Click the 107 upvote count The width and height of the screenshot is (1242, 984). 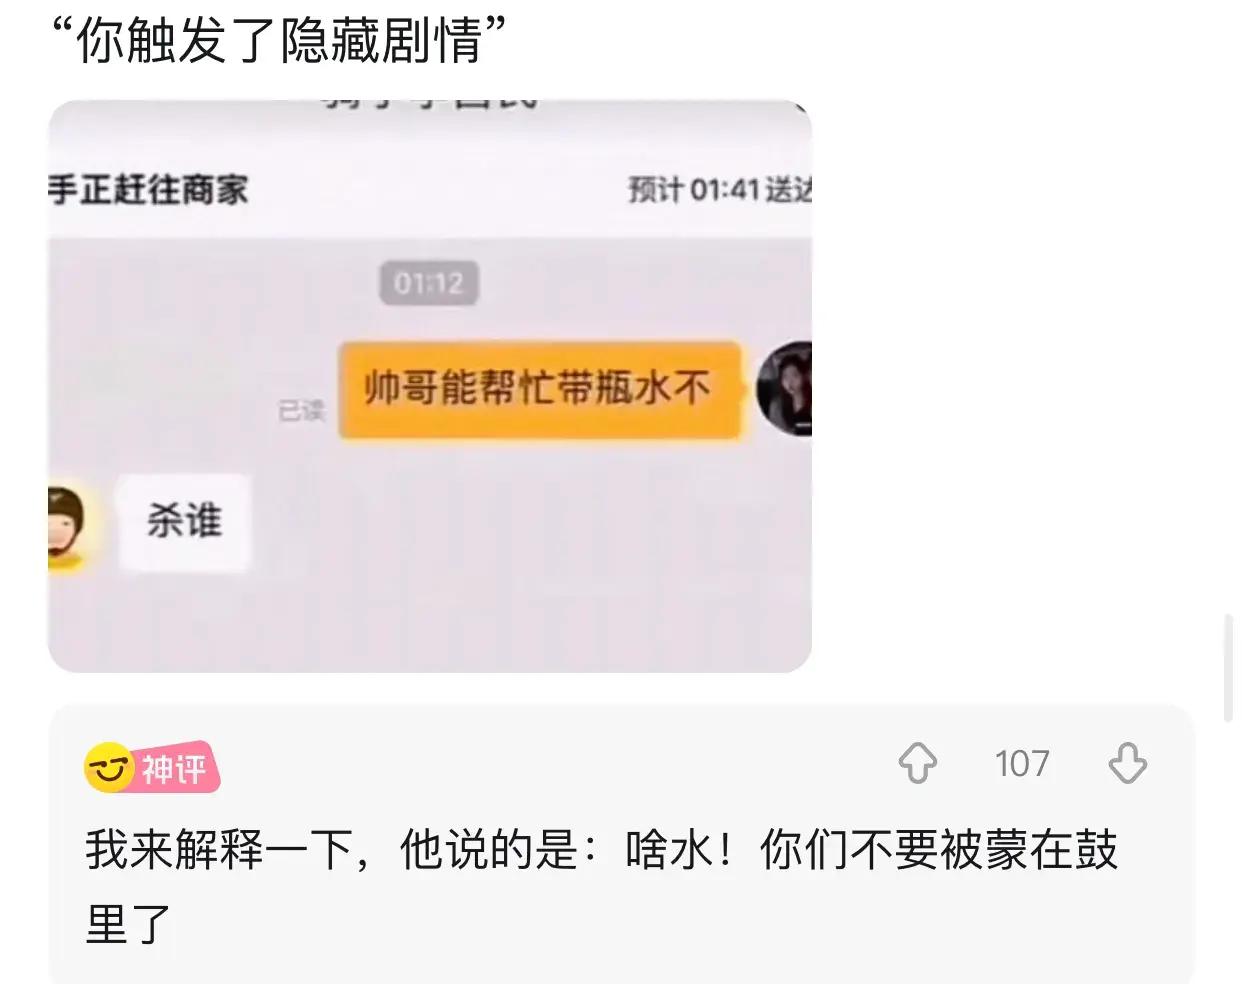(1022, 764)
